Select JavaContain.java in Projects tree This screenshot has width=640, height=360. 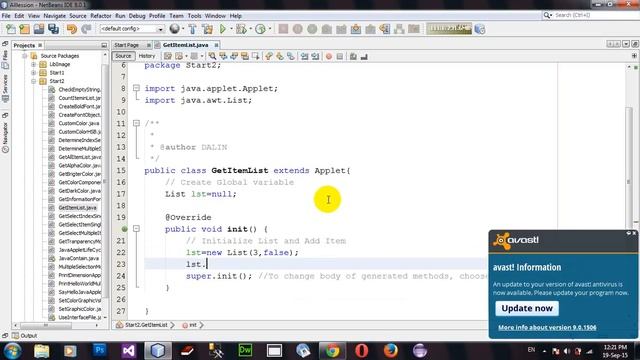coord(78,258)
